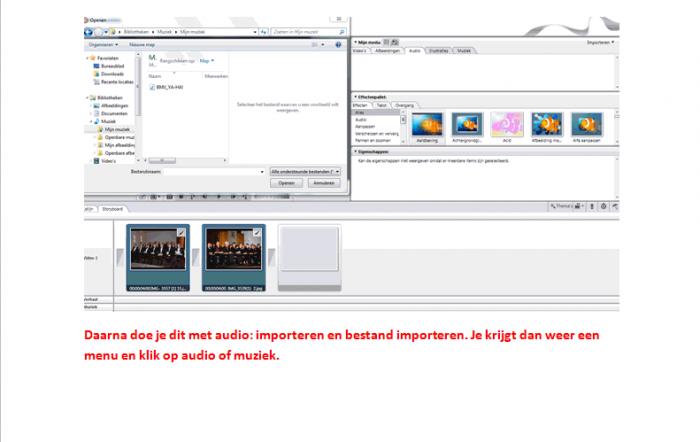Select the Audio effect category
This screenshot has height=442, width=700.
click(x=361, y=120)
